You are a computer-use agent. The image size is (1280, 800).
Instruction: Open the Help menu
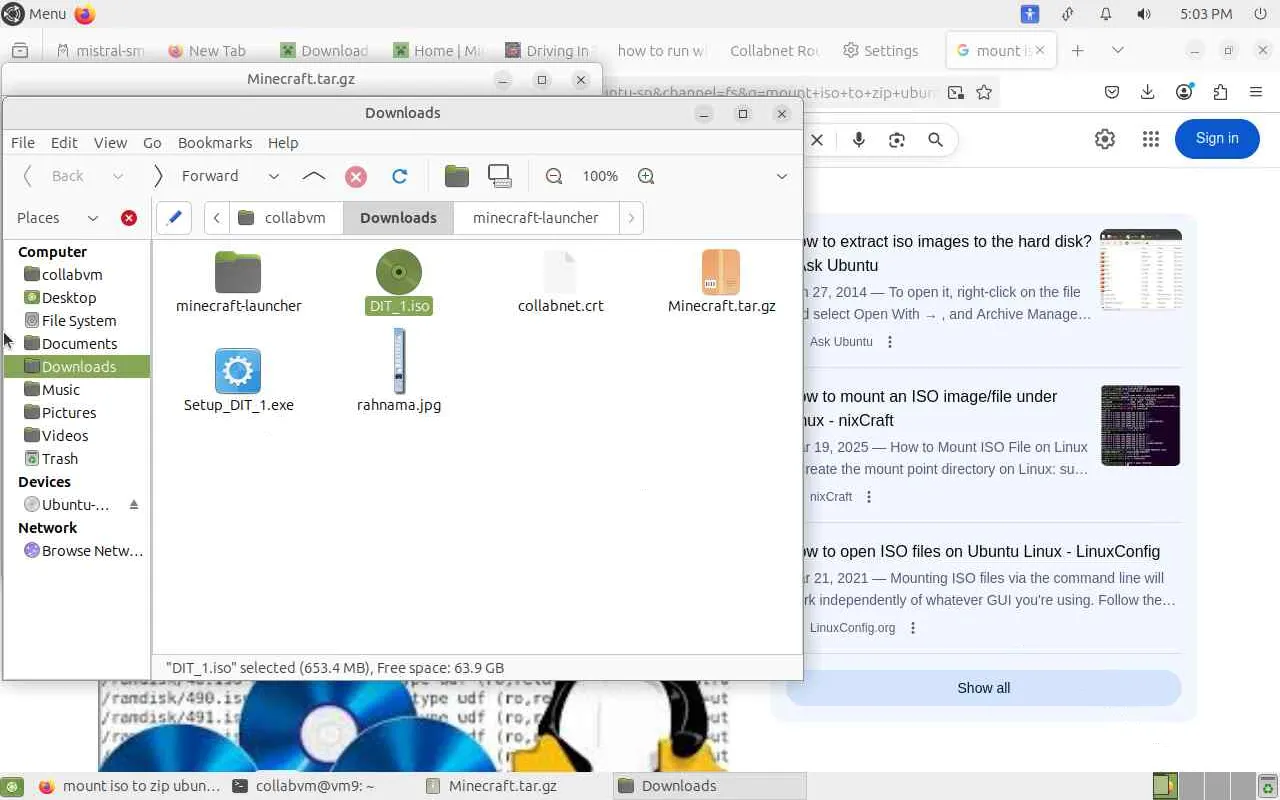pos(283,143)
